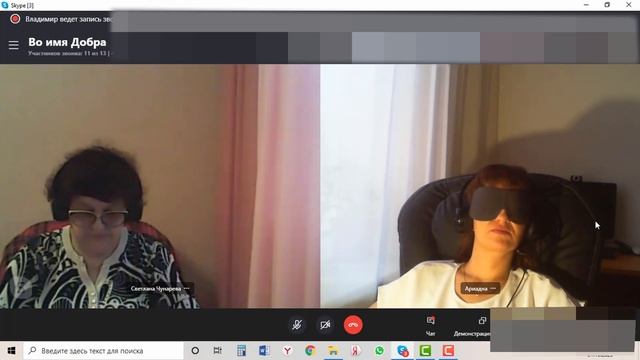This screenshot has height=360, width=640.
Task: Restore down the Skype window
Action: click(x=607, y=5)
